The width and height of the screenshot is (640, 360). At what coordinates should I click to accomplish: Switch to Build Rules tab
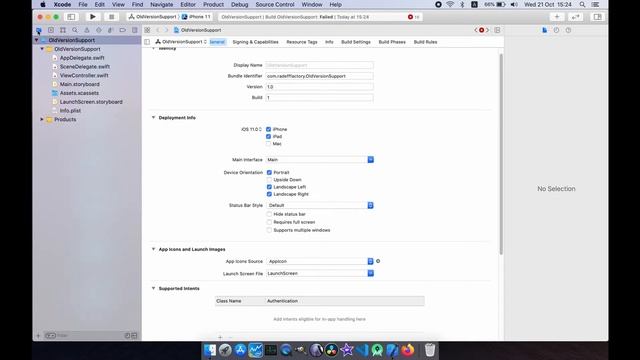(425, 42)
